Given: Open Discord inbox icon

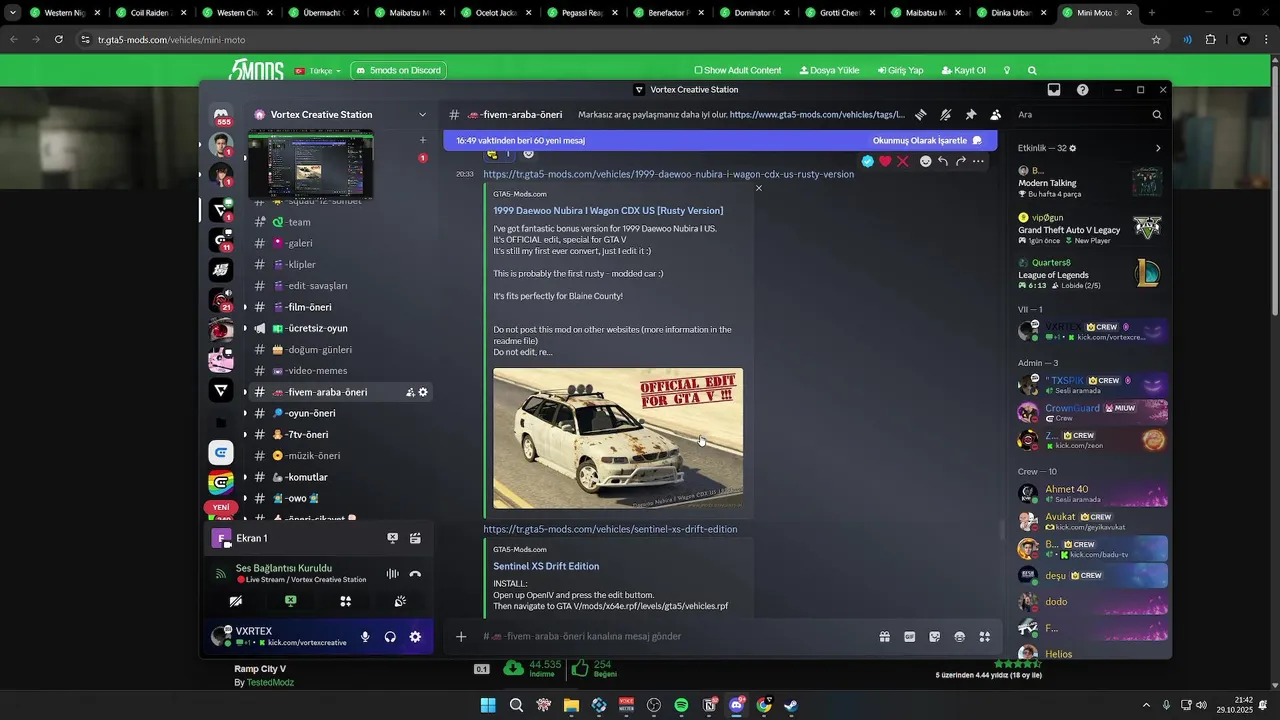Looking at the screenshot, I should coord(1054,90).
